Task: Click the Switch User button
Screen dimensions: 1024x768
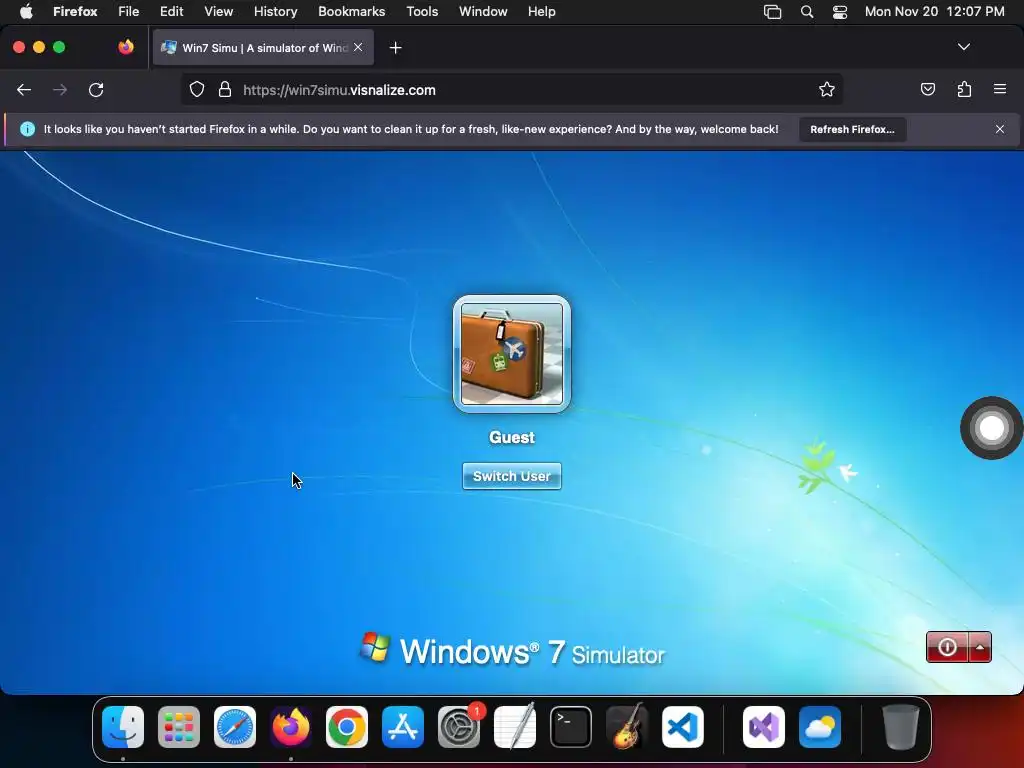Action: click(x=512, y=476)
